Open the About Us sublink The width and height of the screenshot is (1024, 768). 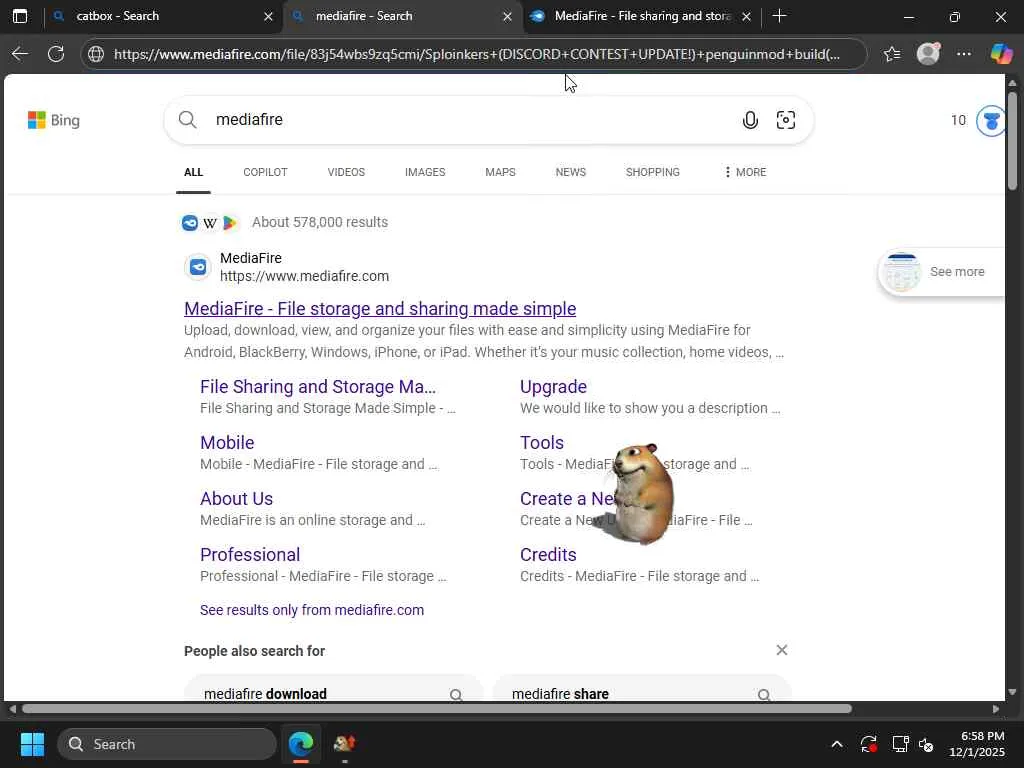236,499
